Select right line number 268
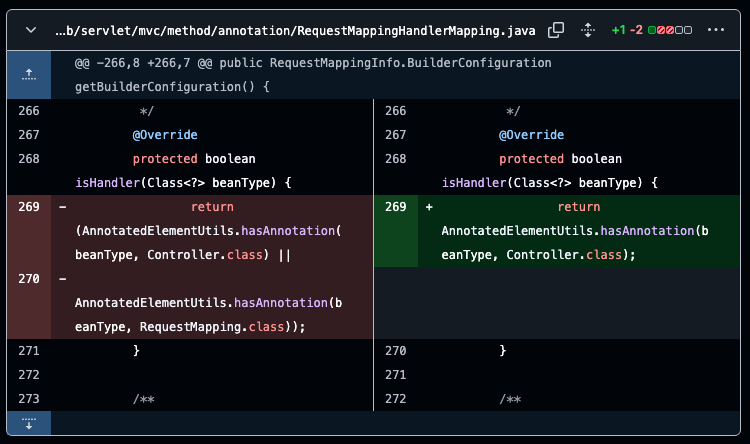This screenshot has width=750, height=444. tap(396, 159)
